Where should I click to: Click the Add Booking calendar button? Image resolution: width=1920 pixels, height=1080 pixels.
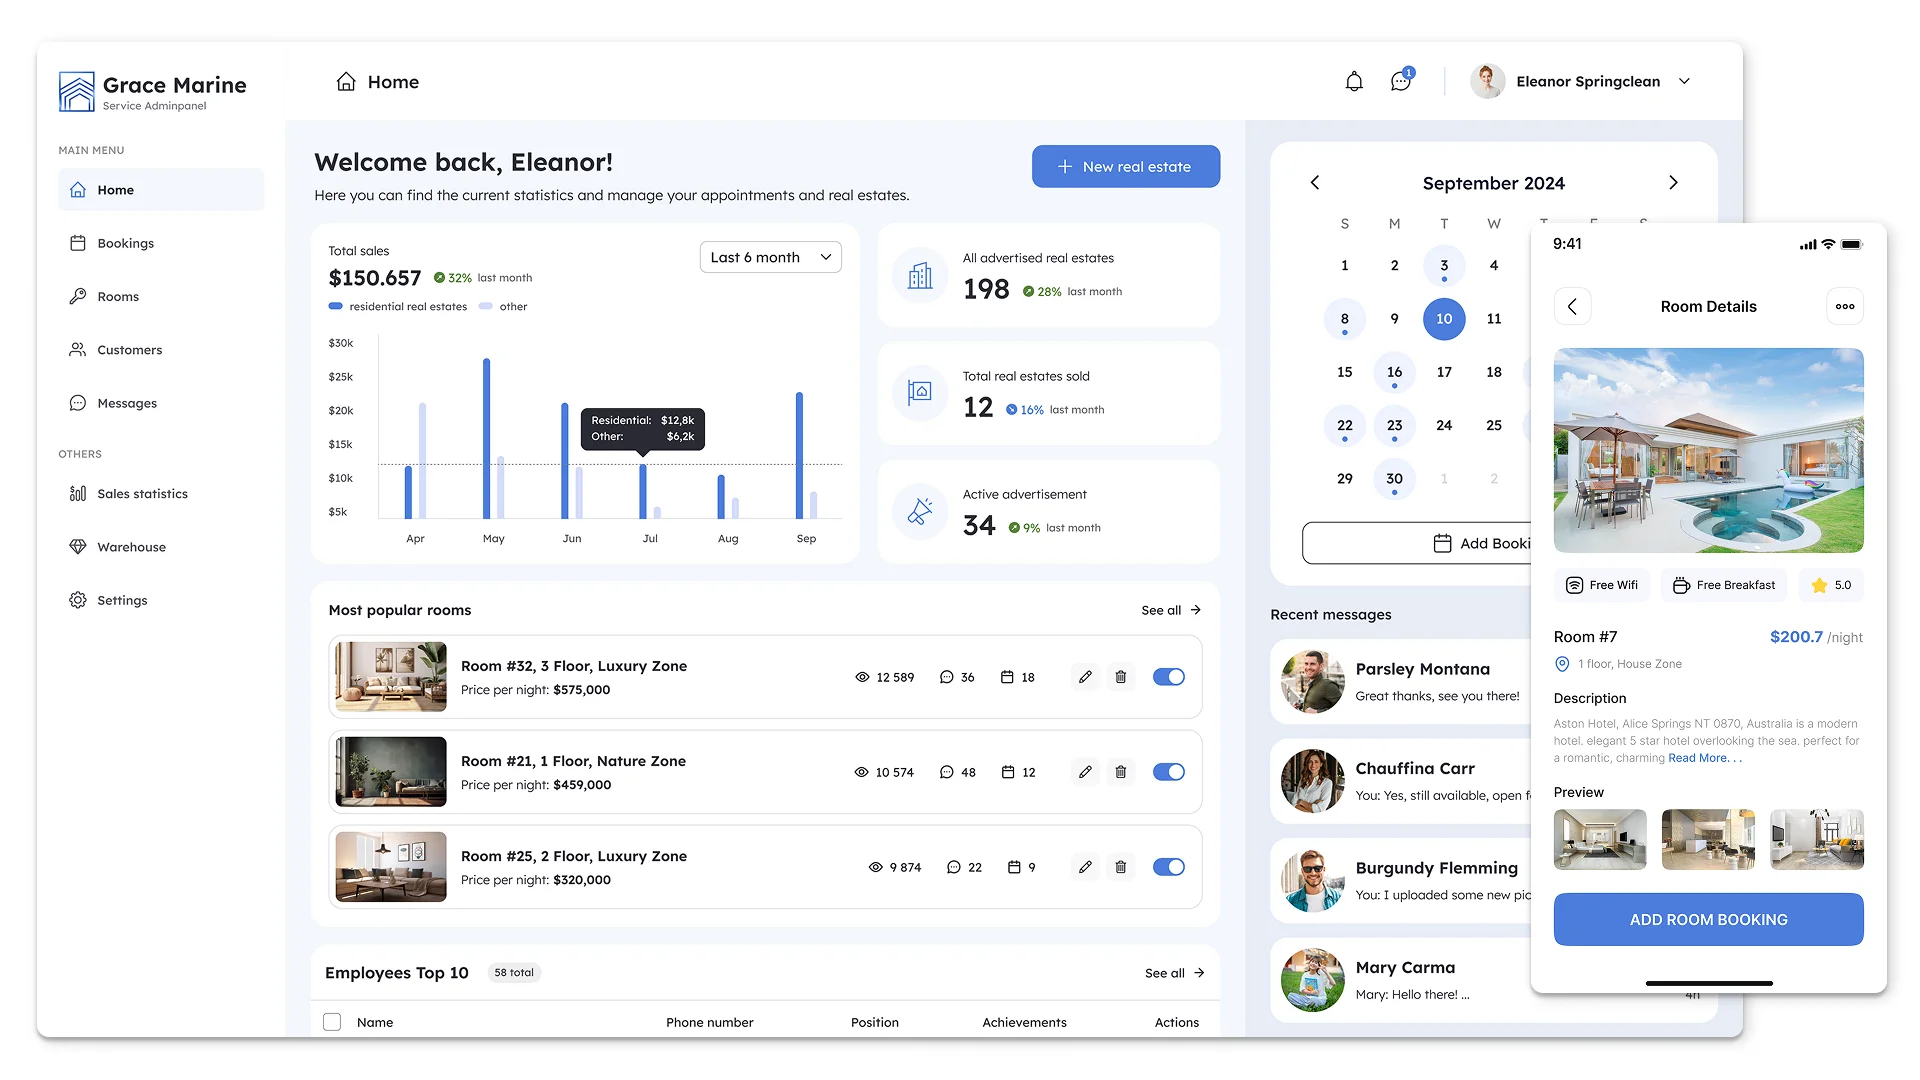(1417, 543)
